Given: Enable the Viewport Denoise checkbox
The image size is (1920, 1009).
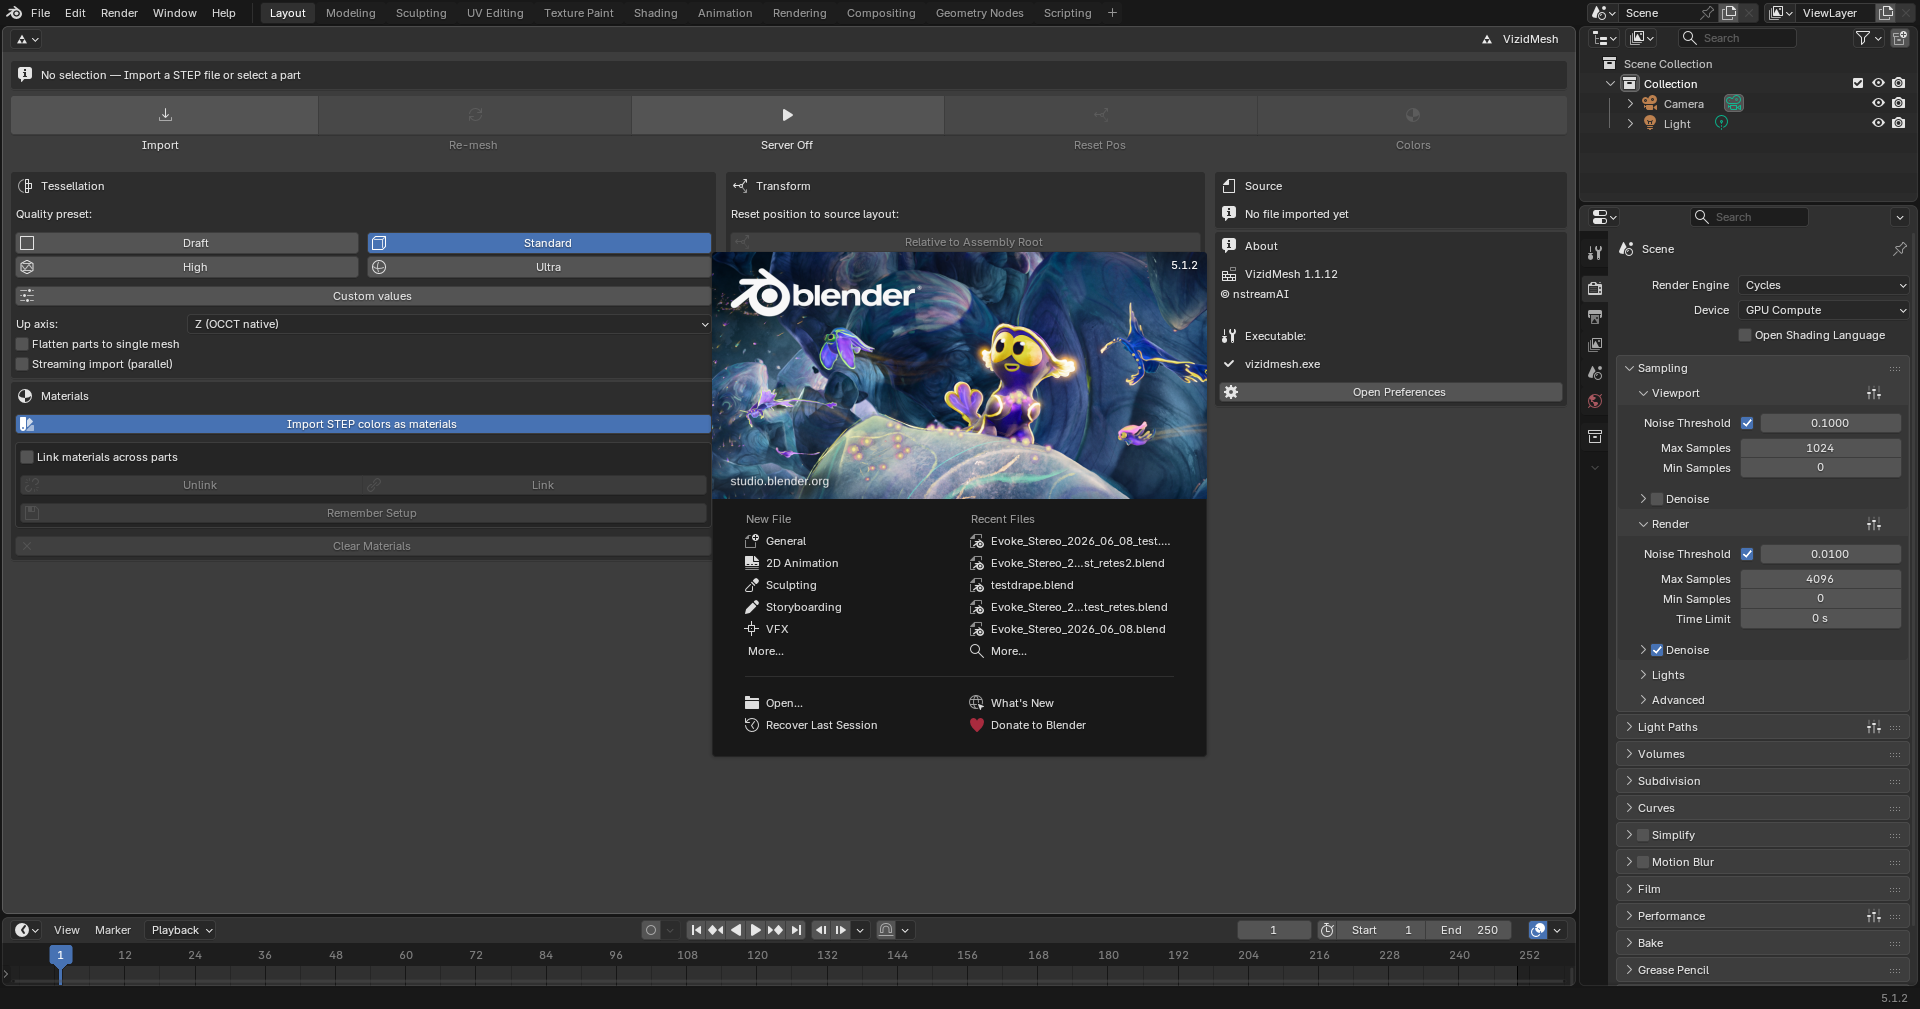Looking at the screenshot, I should (1657, 499).
